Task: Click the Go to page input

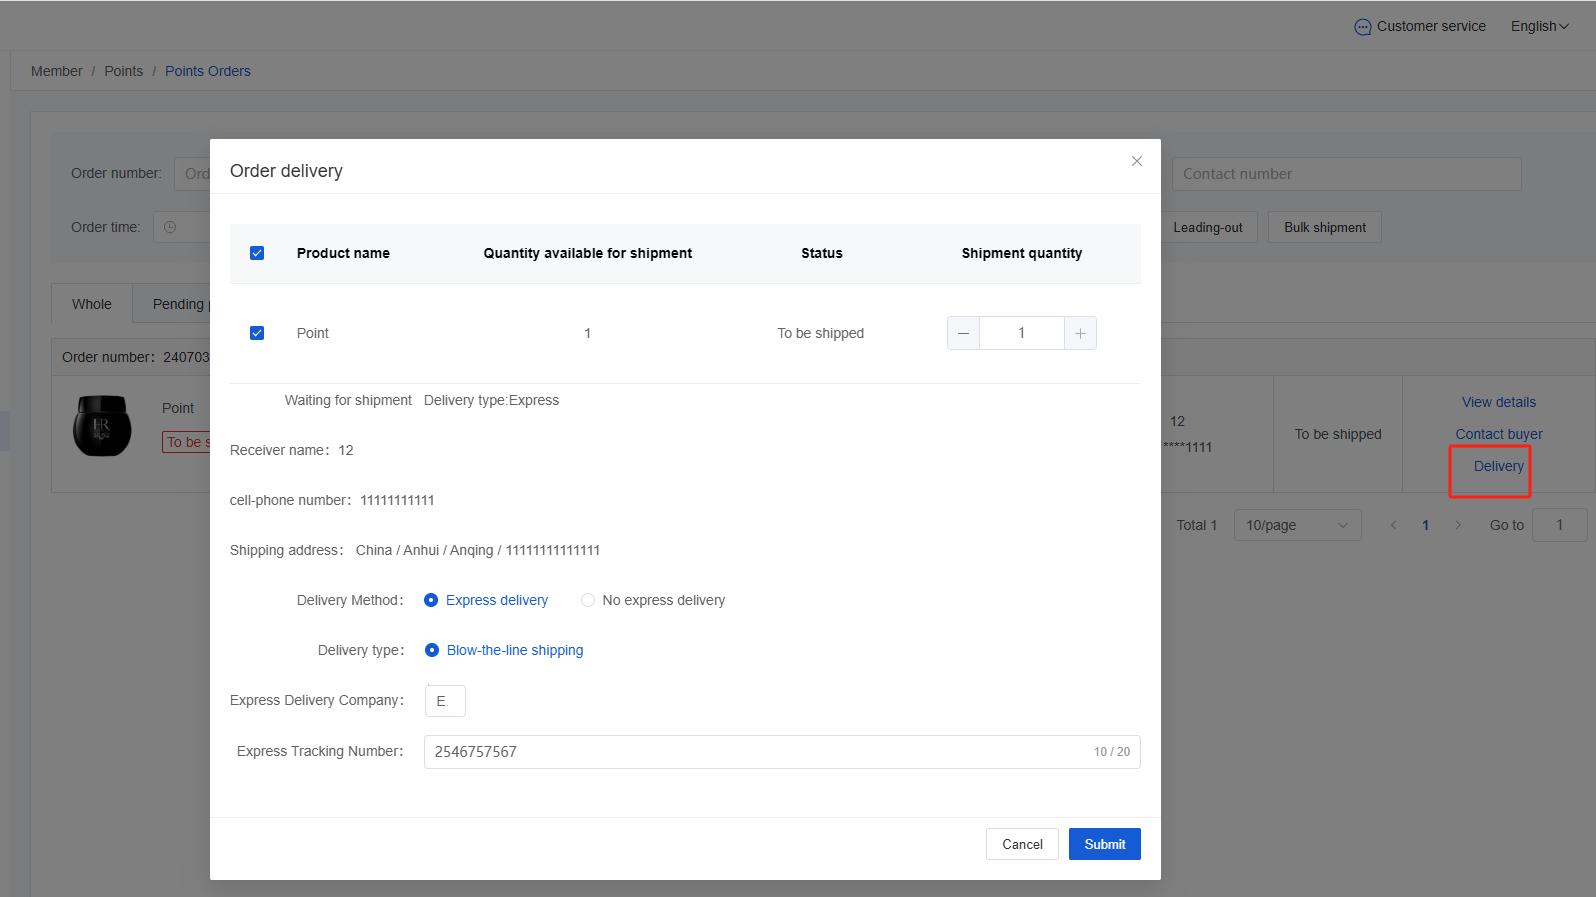Action: pos(1559,525)
